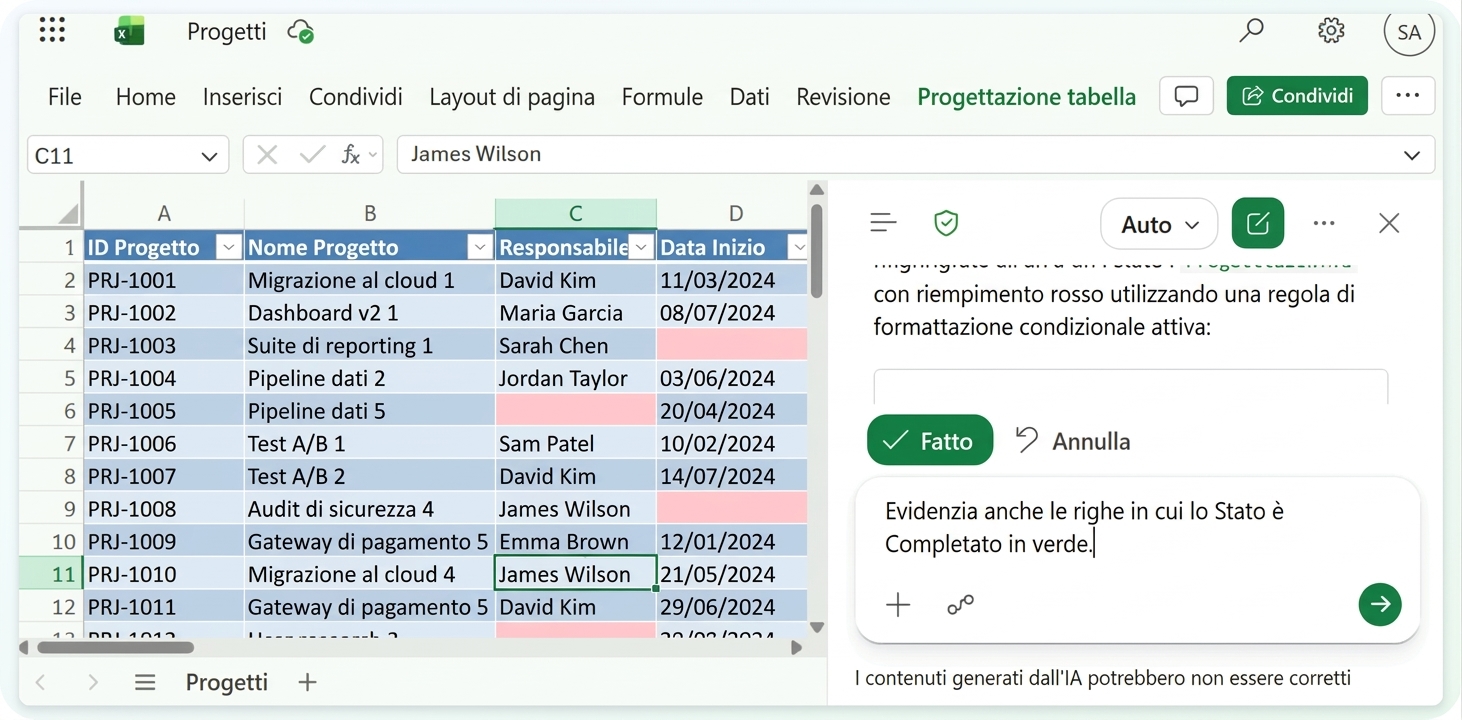This screenshot has width=1462, height=720.
Task: Click the green Condividi button
Action: tap(1297, 96)
